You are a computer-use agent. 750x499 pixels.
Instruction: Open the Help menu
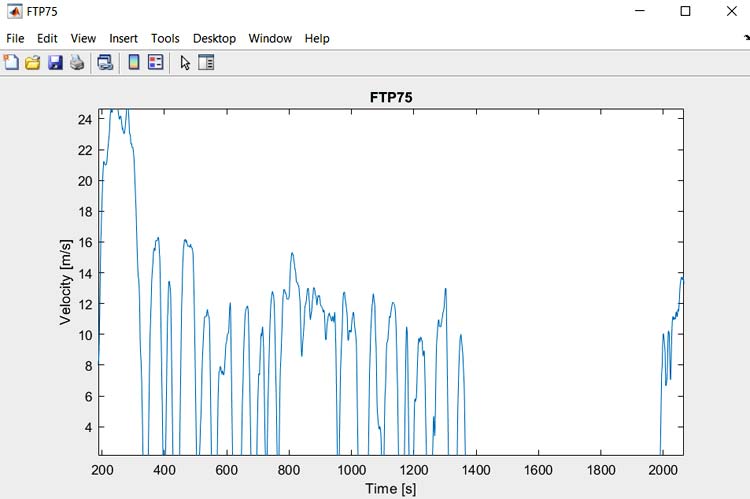317,38
